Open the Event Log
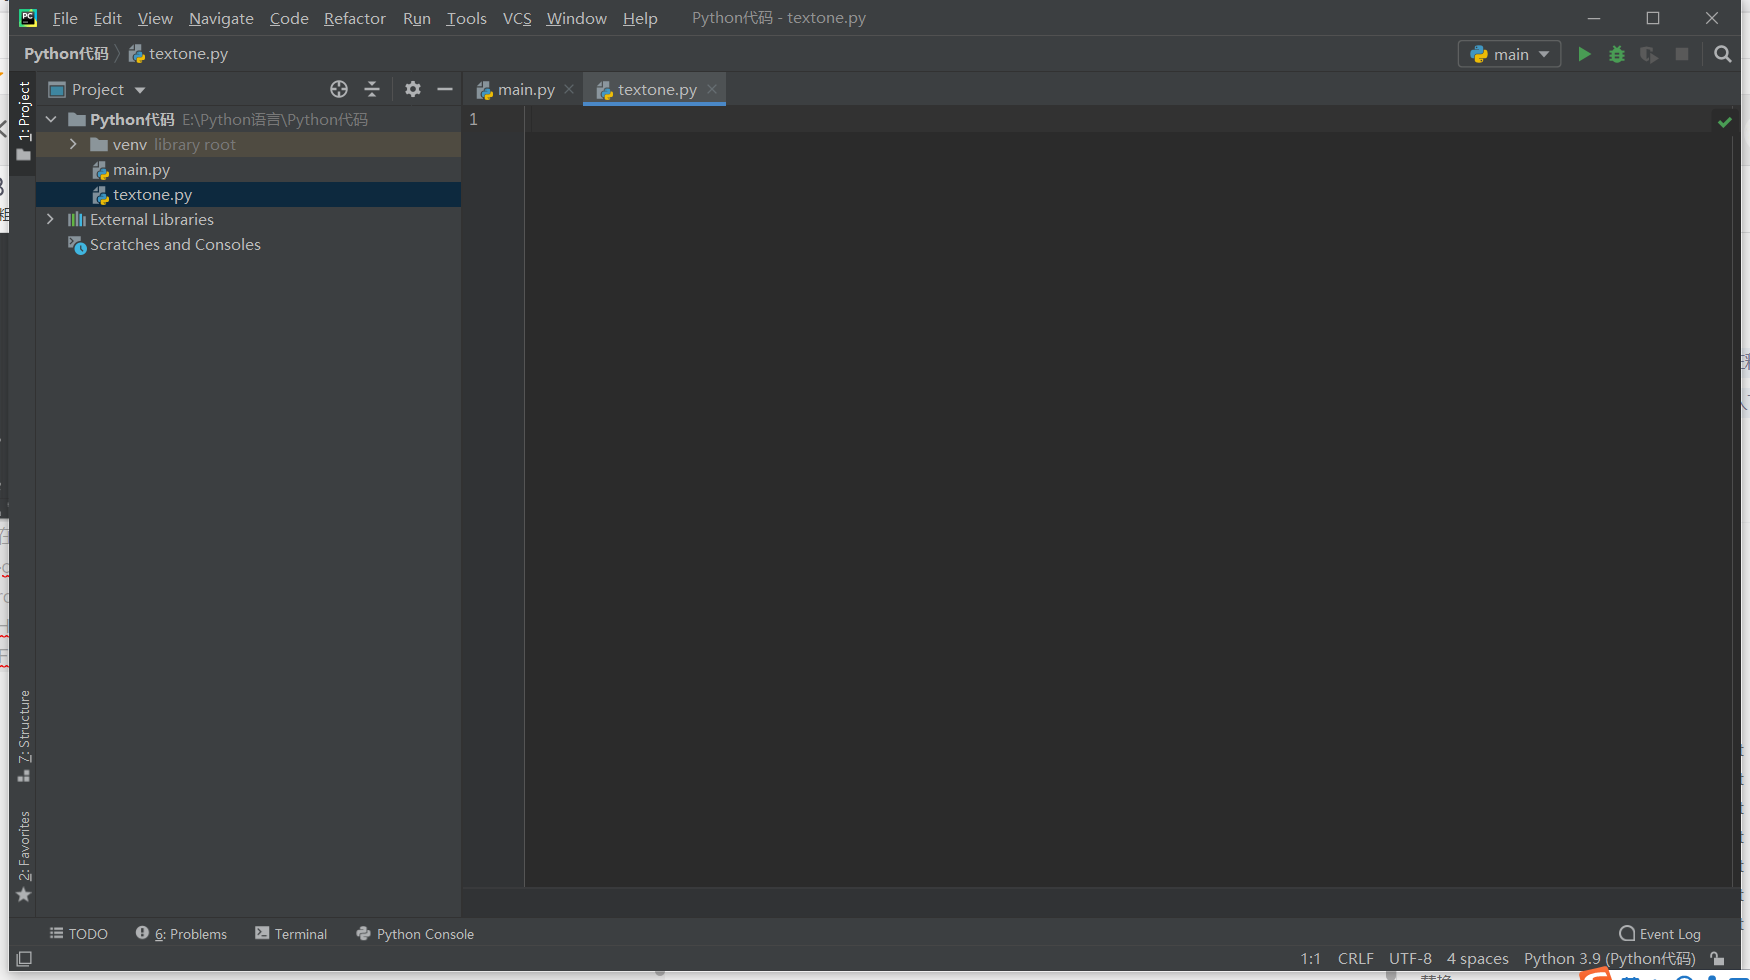Screen dimensions: 1750x980 1660,934
